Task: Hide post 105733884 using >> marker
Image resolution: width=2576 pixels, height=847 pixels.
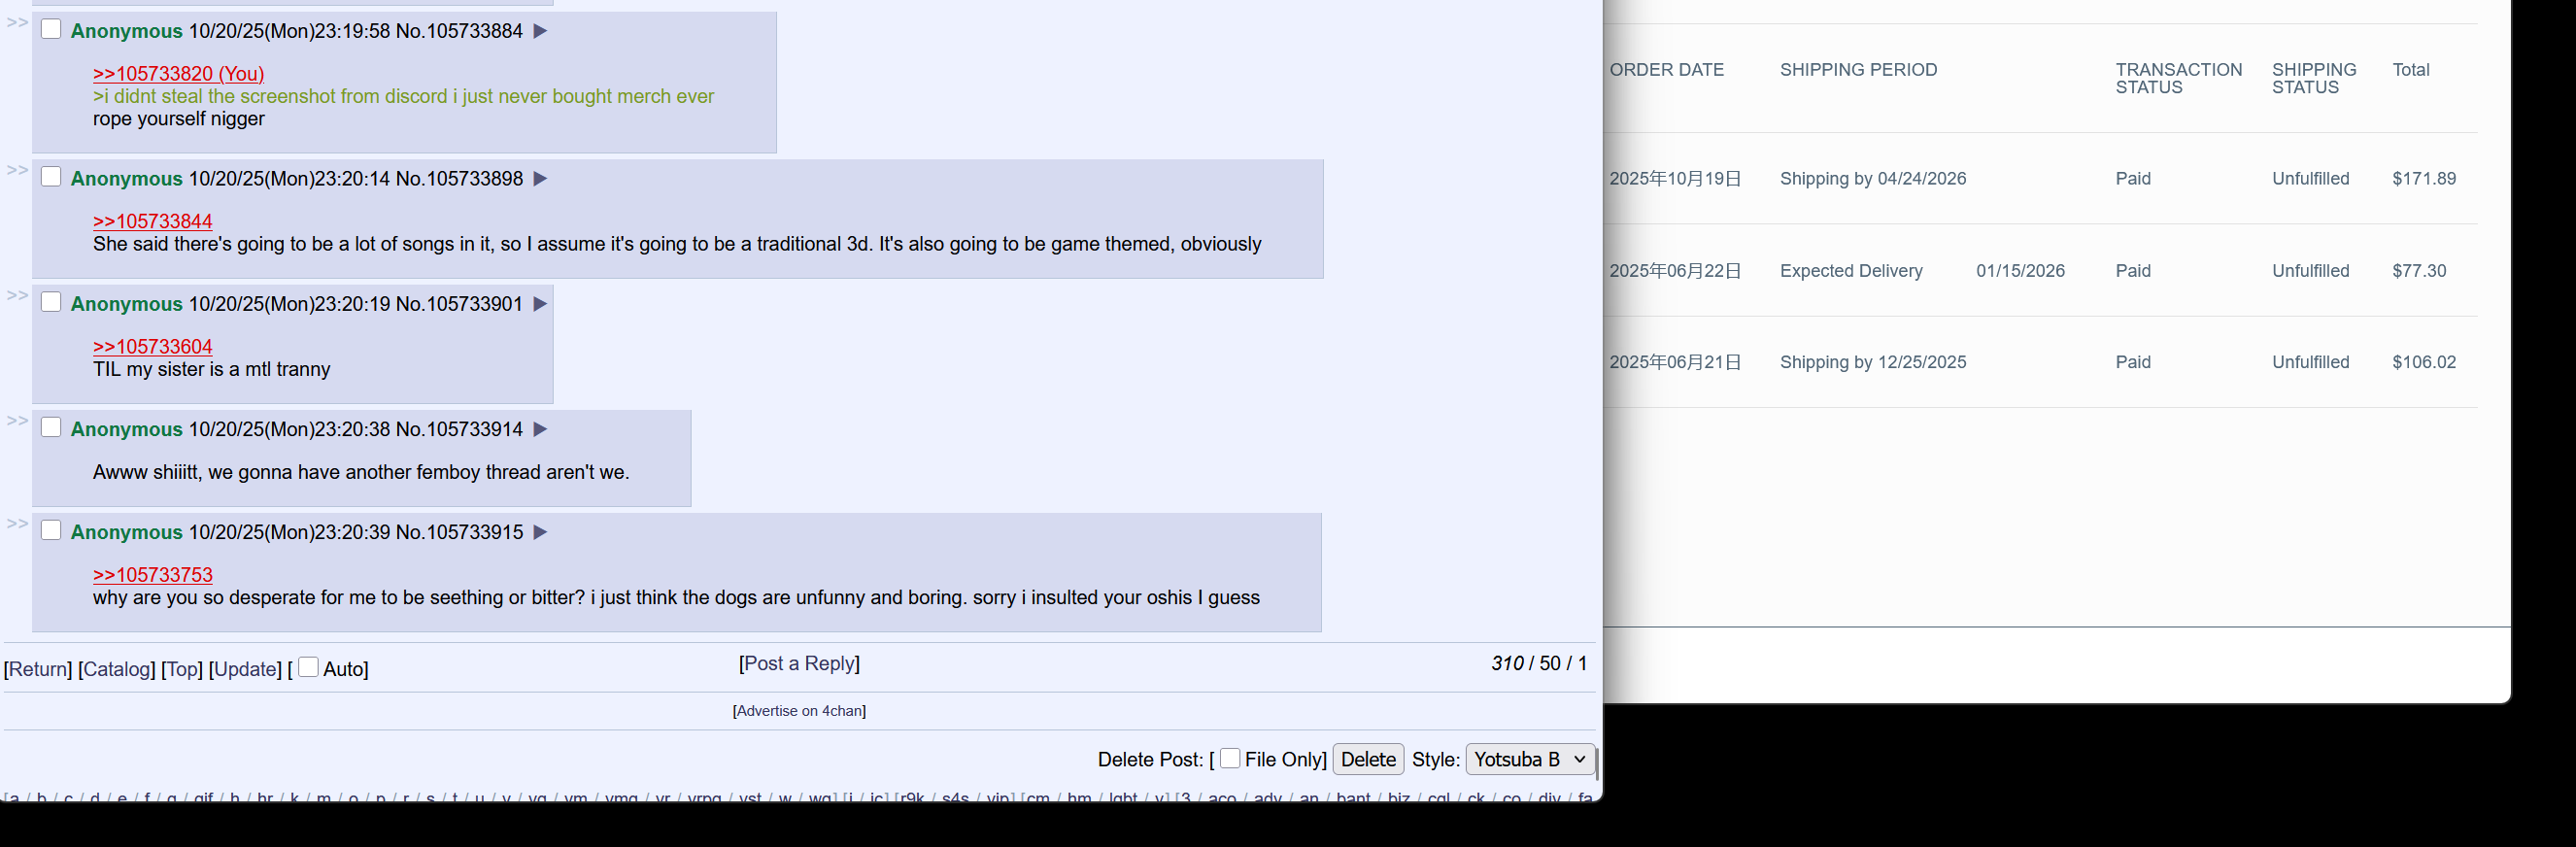Action: click(x=17, y=22)
